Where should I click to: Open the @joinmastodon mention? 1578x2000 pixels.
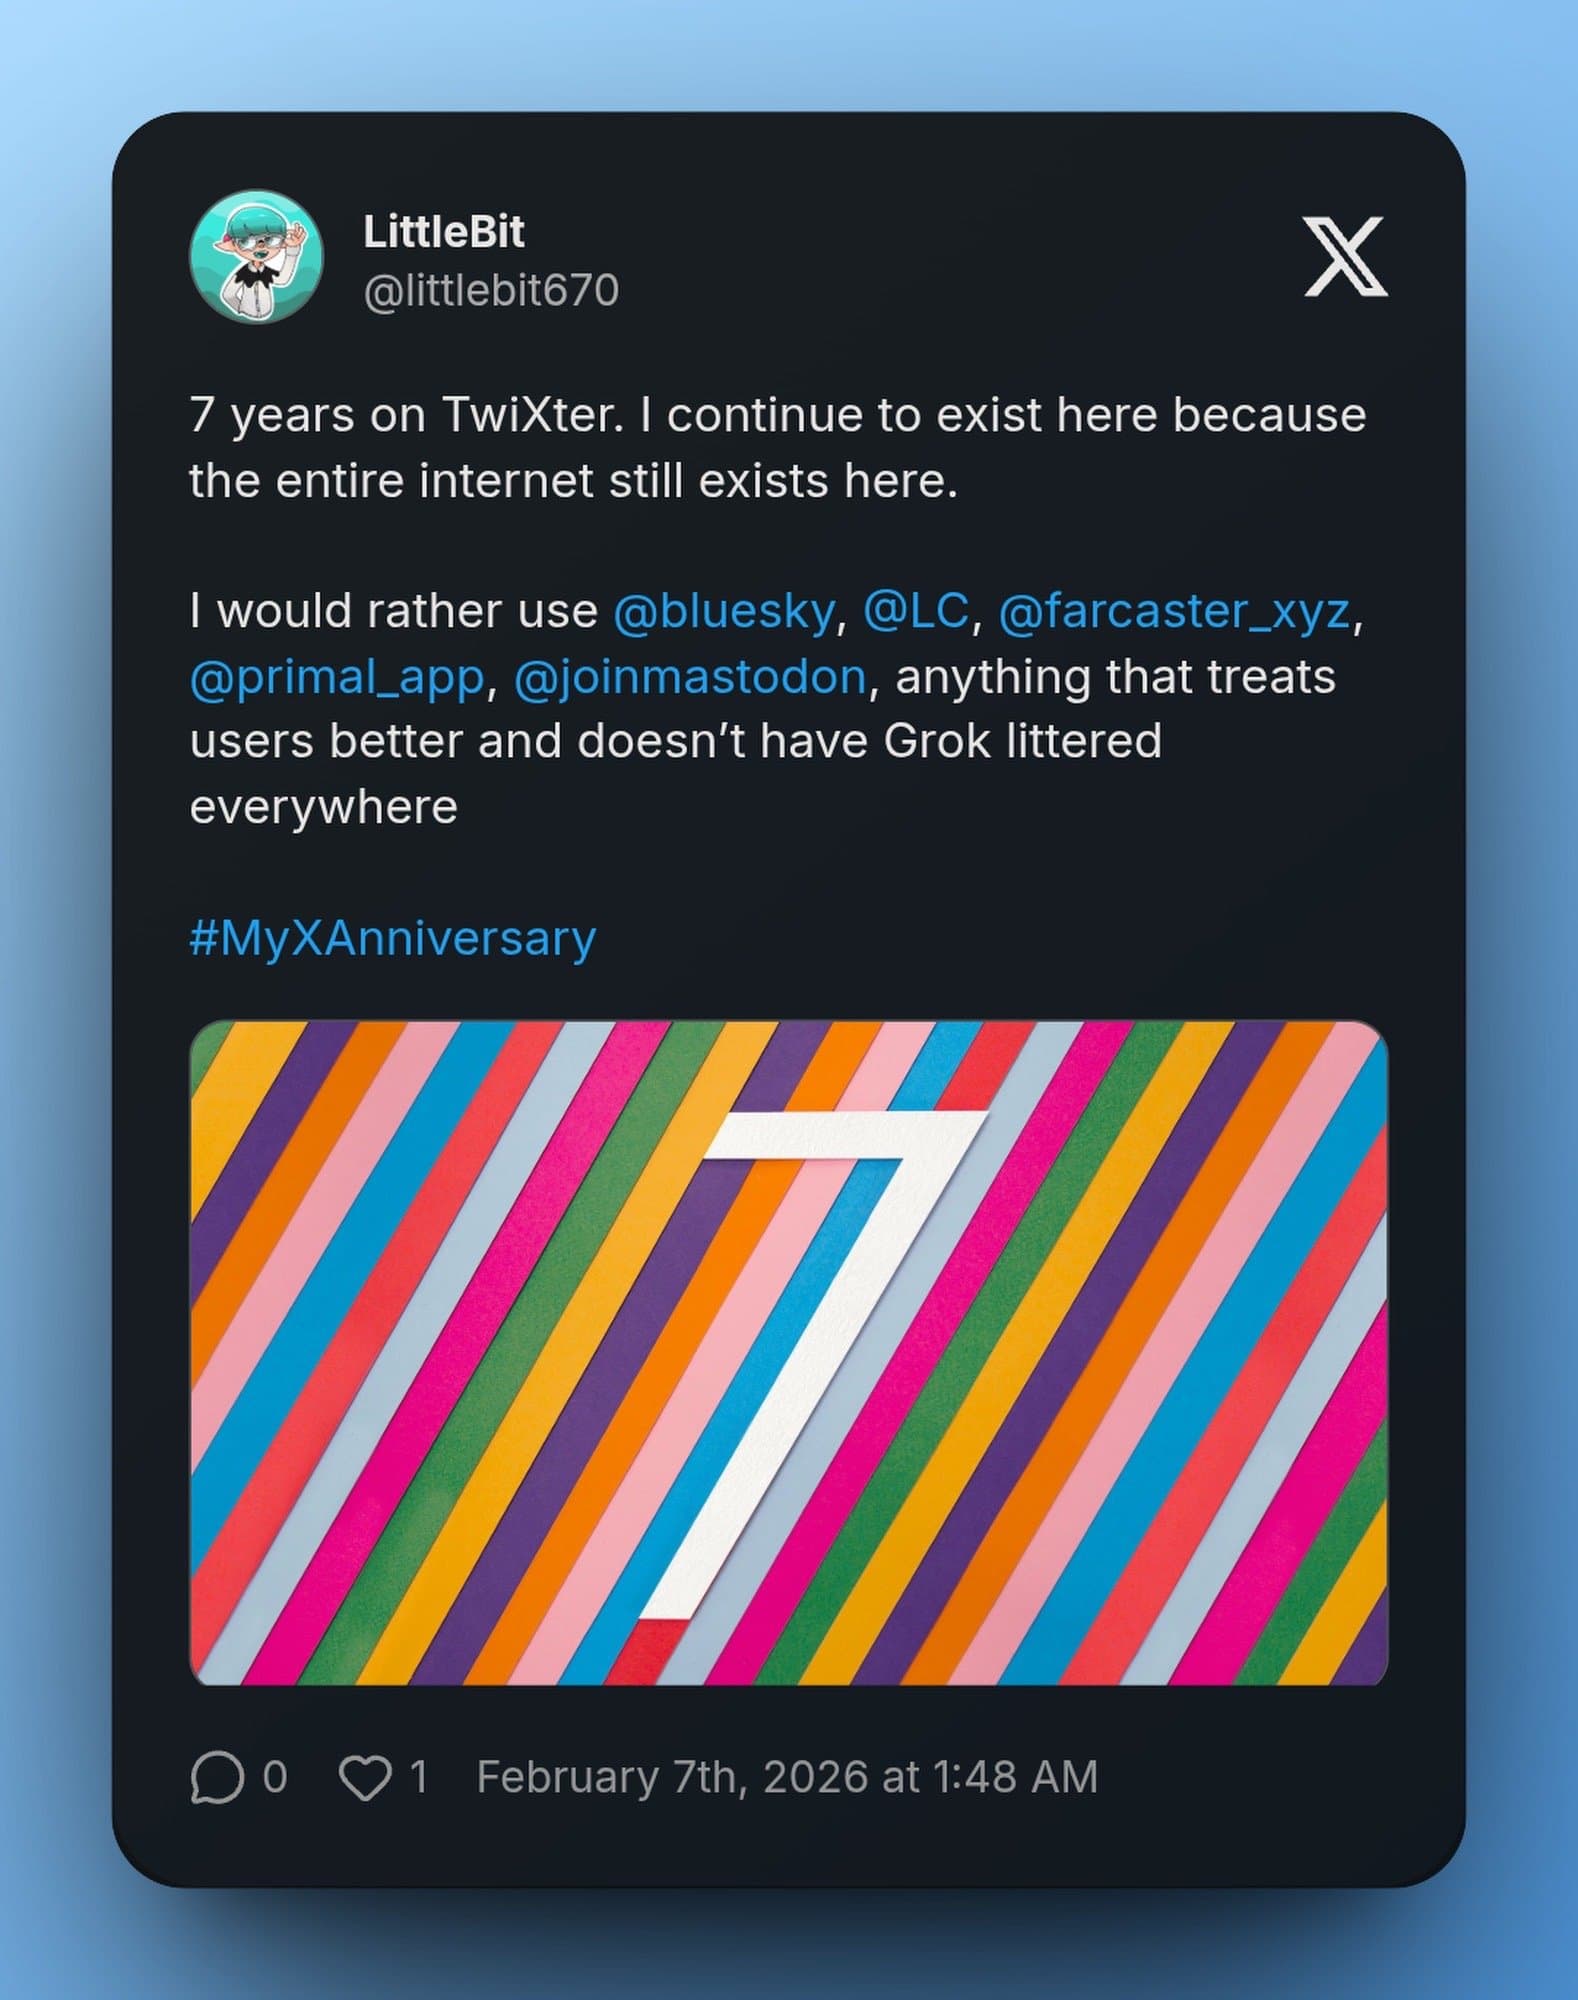[690, 678]
